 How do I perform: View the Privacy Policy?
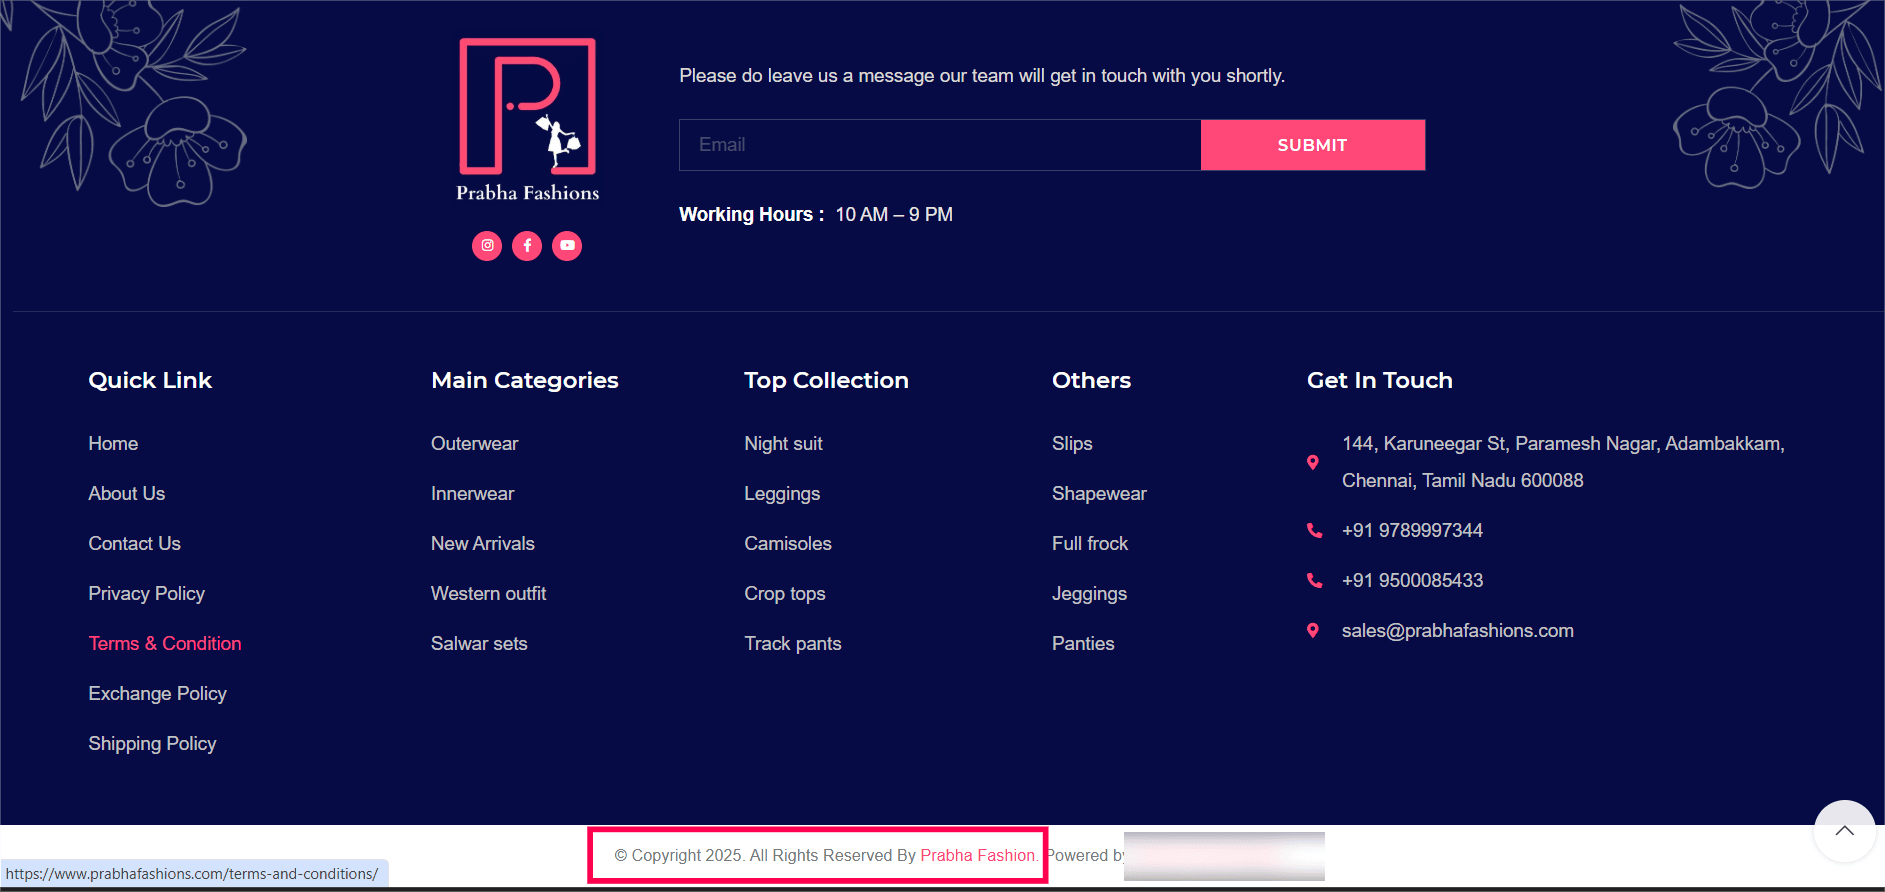click(x=147, y=593)
